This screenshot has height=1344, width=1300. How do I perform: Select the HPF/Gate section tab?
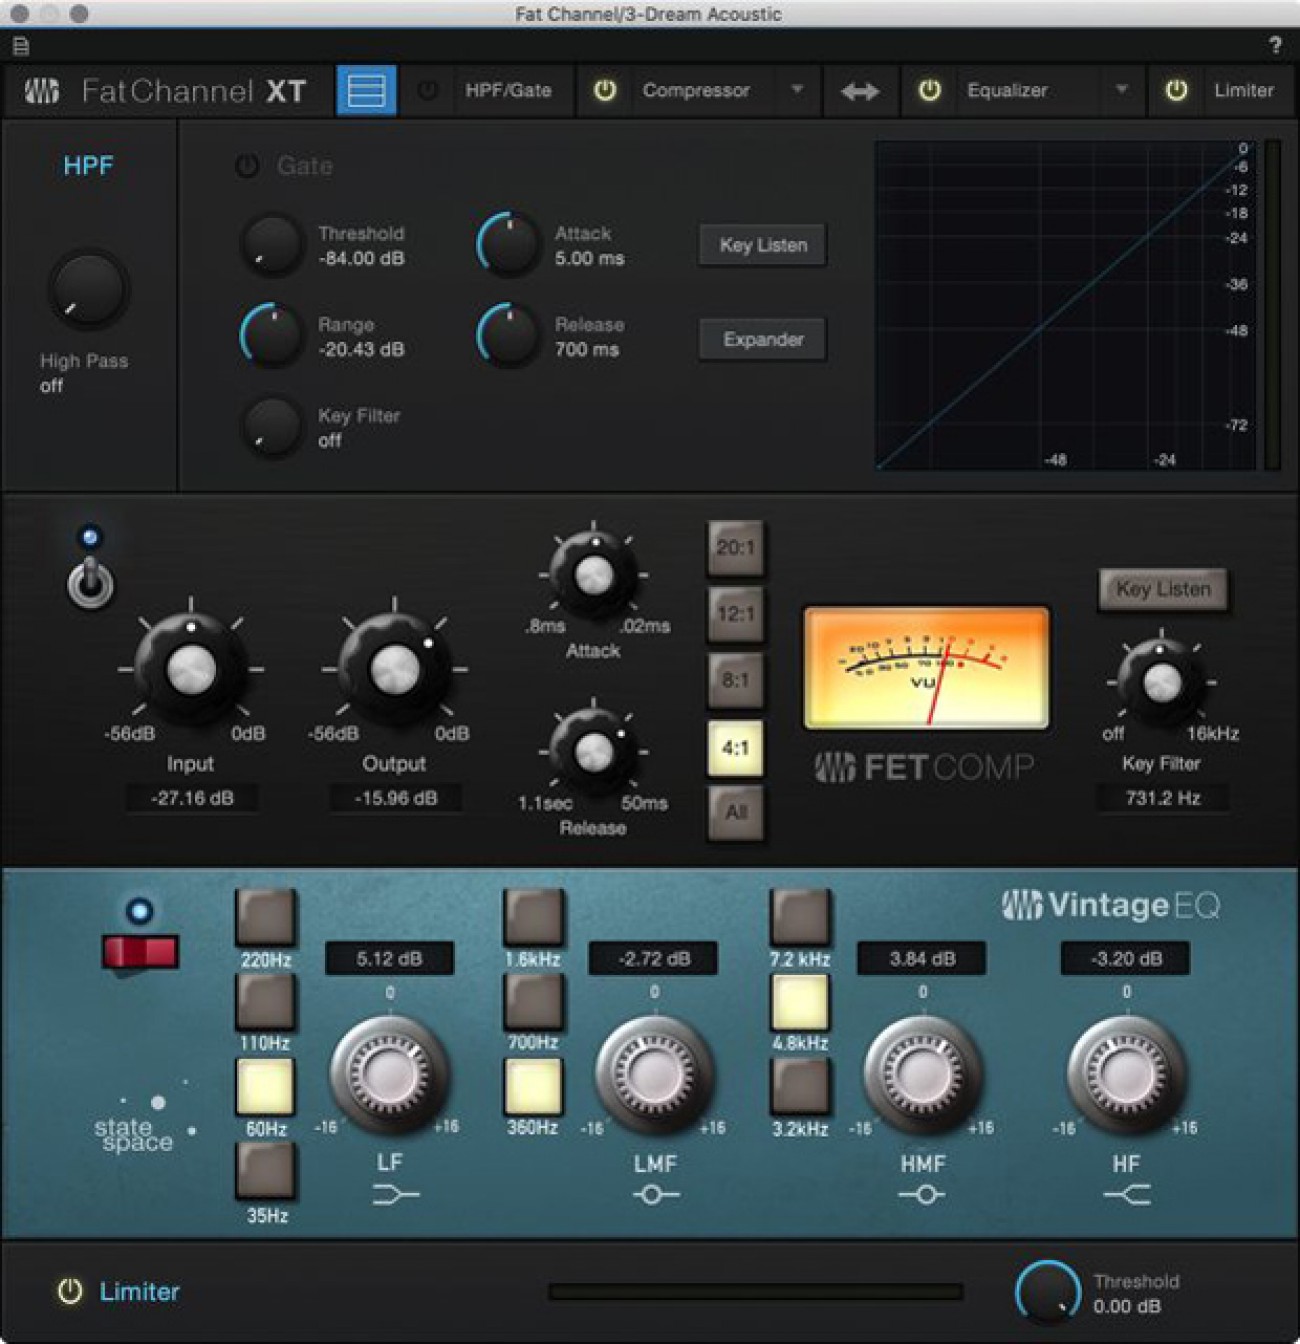508,90
